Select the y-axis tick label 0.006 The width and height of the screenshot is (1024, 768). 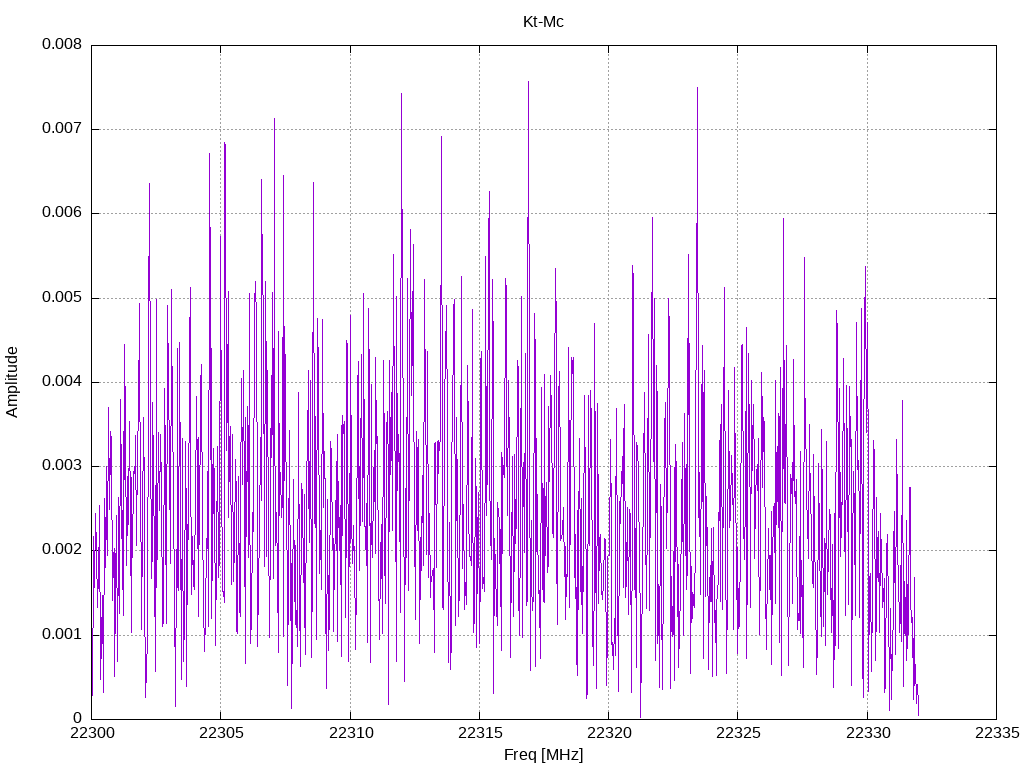[62, 213]
